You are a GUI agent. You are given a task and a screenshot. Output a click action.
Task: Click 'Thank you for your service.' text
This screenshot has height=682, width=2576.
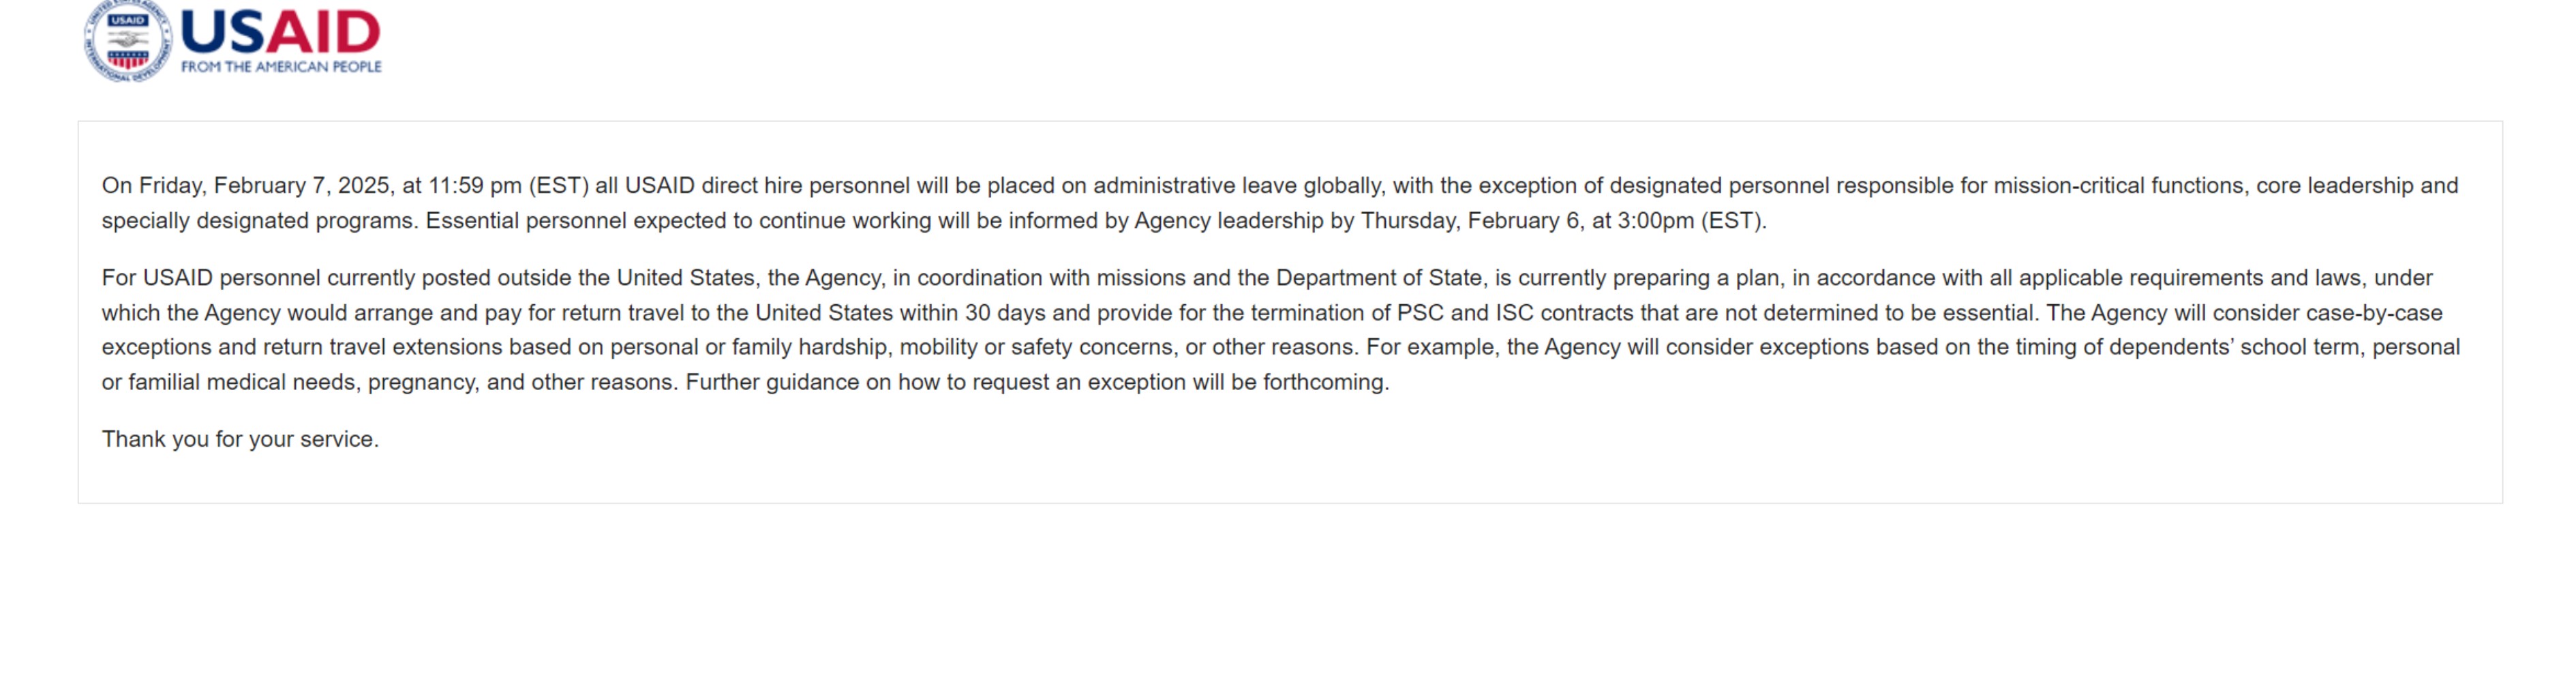[x=240, y=439]
